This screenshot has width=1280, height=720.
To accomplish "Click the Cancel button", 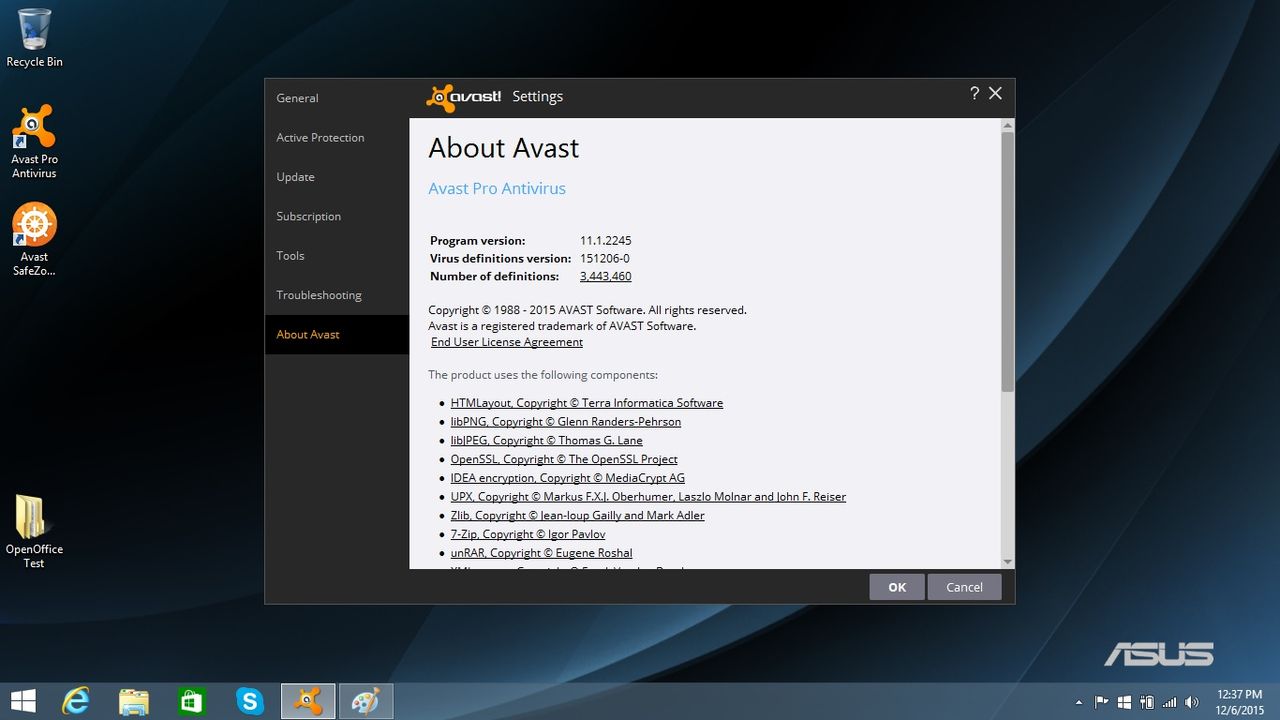I will (x=964, y=587).
